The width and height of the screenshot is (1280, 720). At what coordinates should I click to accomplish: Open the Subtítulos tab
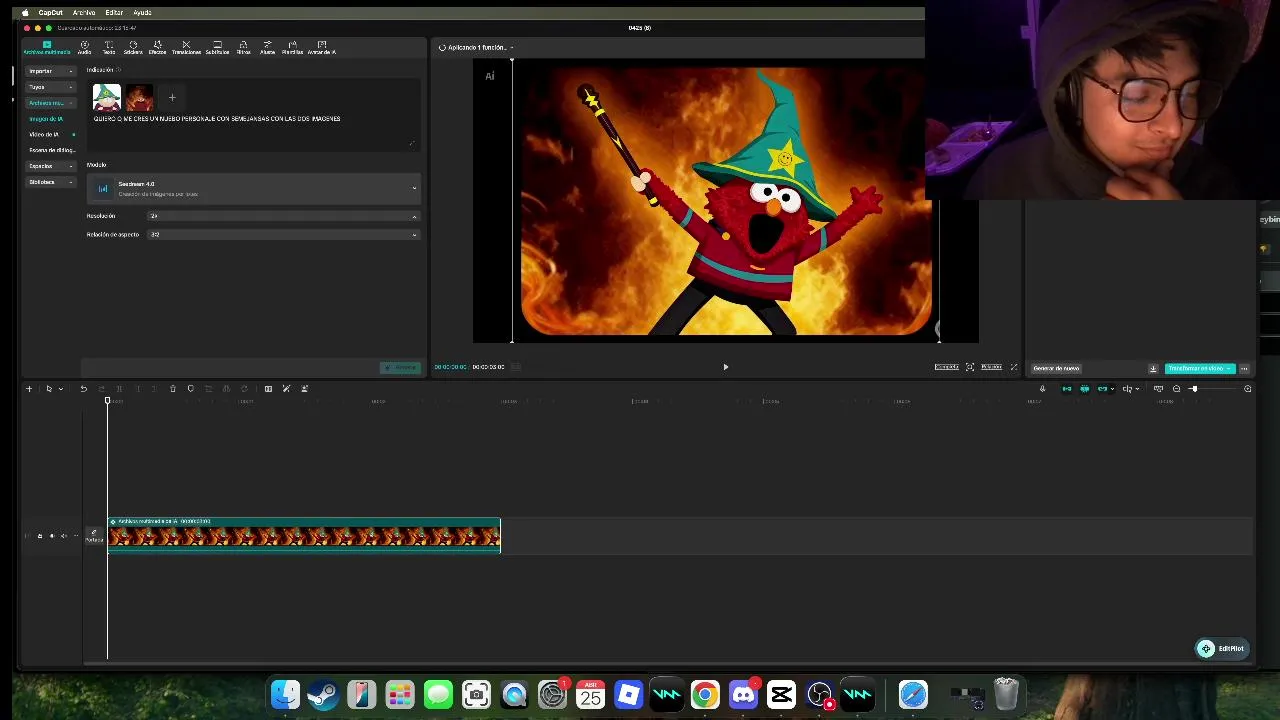tap(217, 47)
